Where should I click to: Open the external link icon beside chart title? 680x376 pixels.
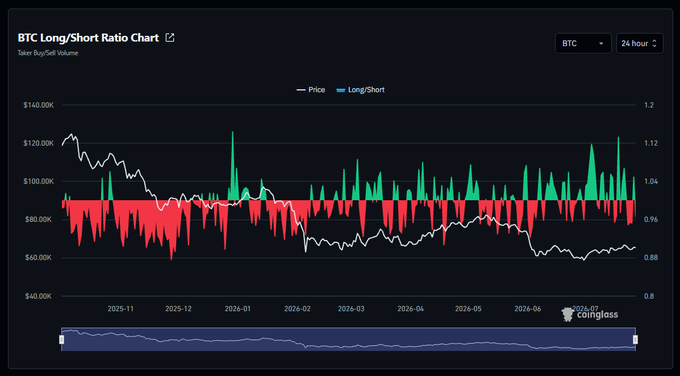170,38
